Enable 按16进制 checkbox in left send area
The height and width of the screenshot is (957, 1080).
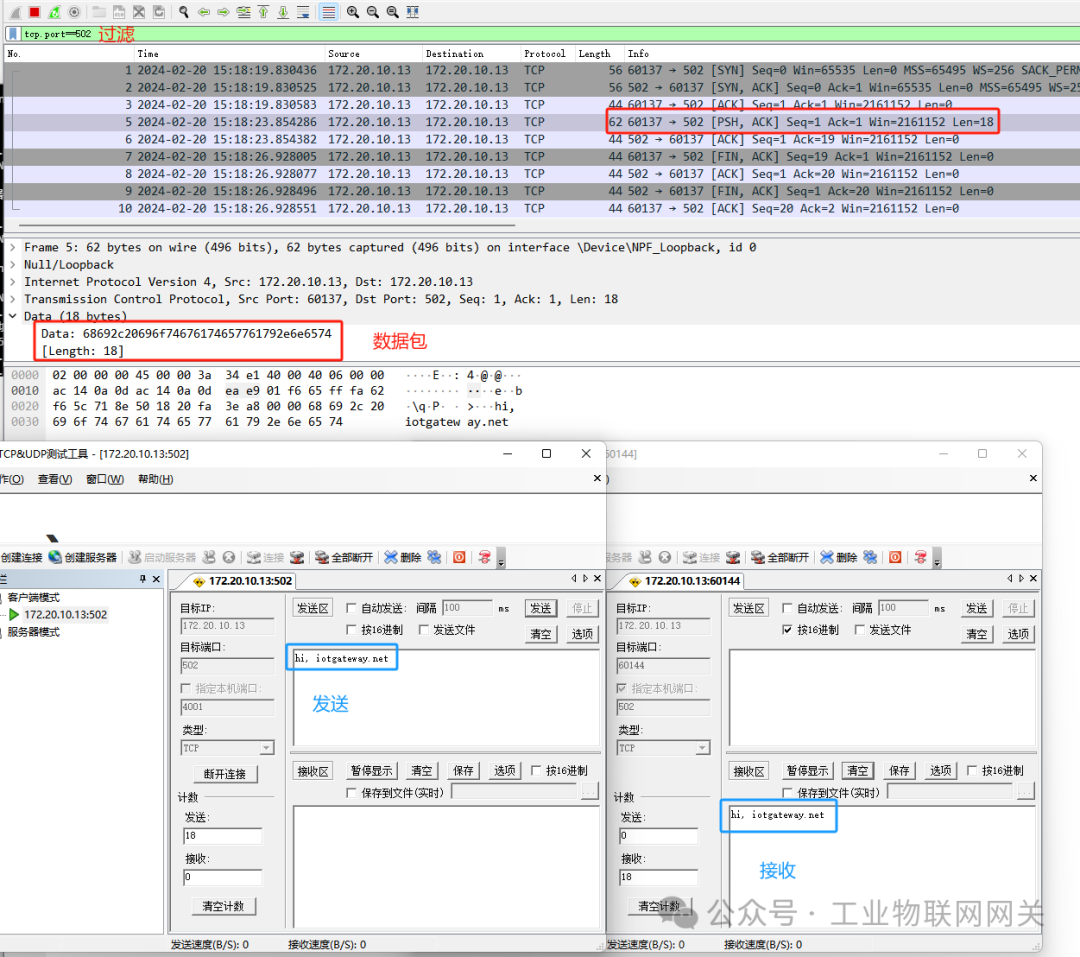click(x=351, y=630)
